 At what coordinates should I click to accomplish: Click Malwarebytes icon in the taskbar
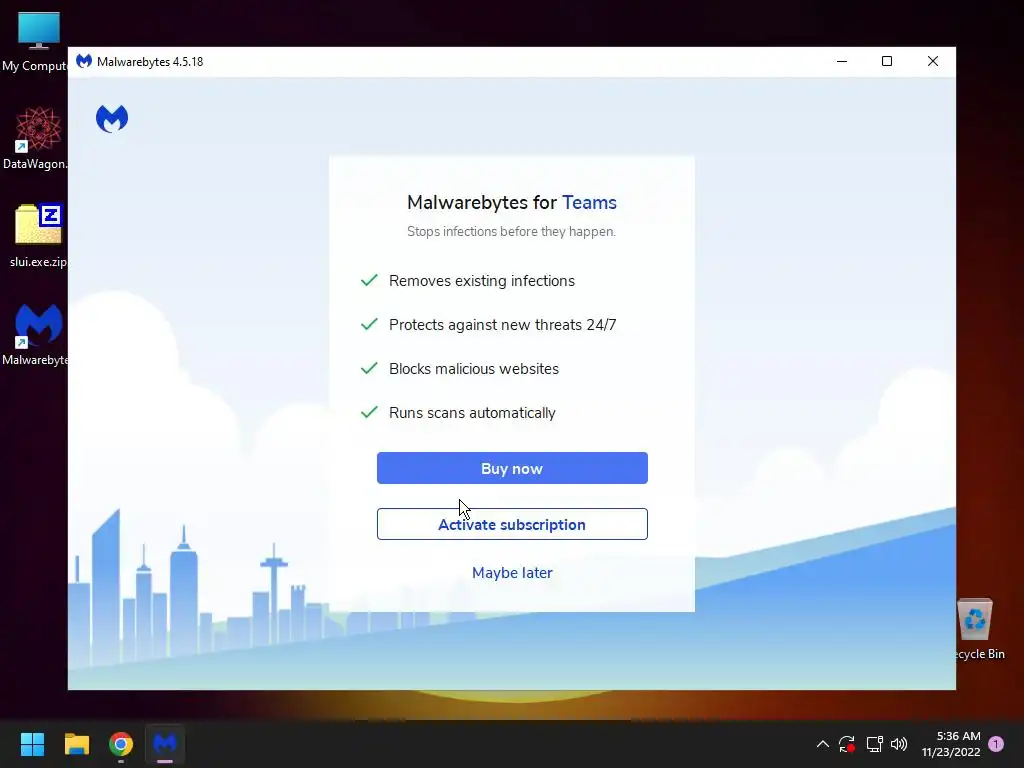(165, 744)
